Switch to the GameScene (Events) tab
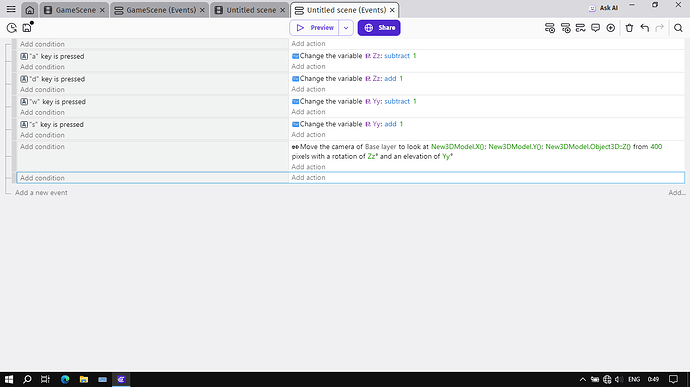 pyautogui.click(x=161, y=10)
